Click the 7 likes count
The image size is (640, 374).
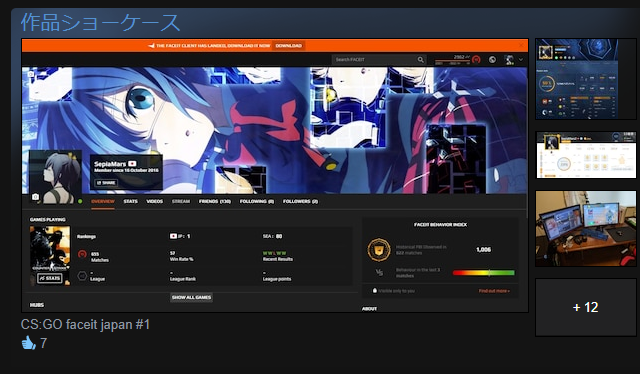click(x=43, y=343)
